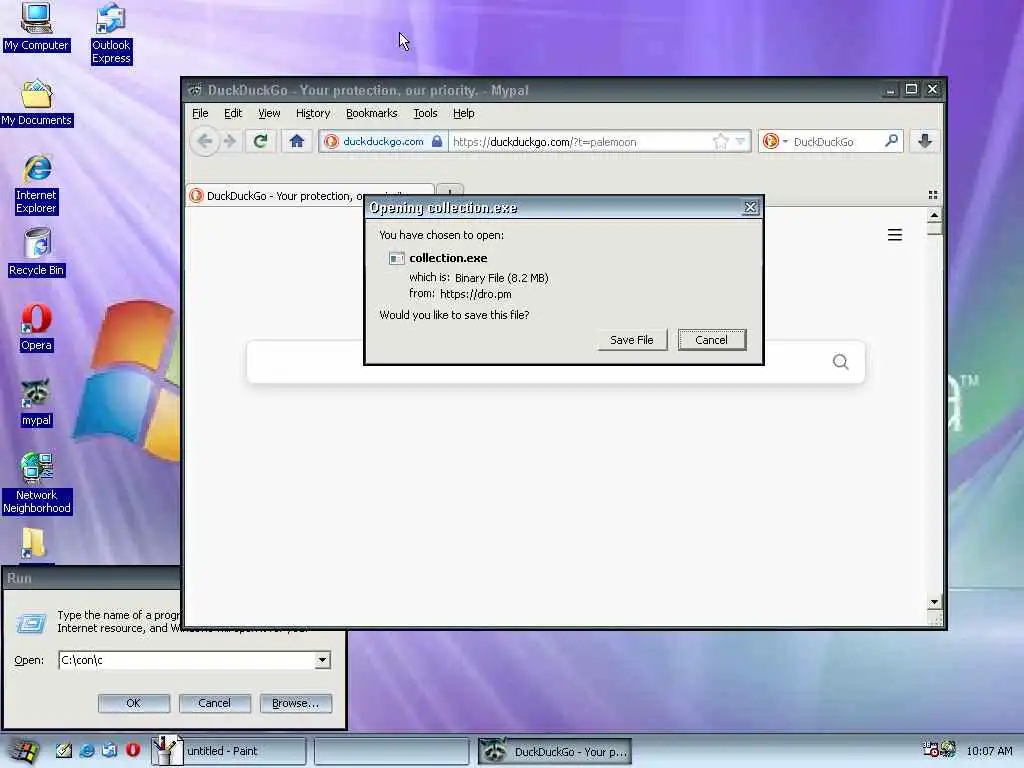The image size is (1024, 768).
Task: Launch Opera from the desktop icon
Action: tap(36, 328)
